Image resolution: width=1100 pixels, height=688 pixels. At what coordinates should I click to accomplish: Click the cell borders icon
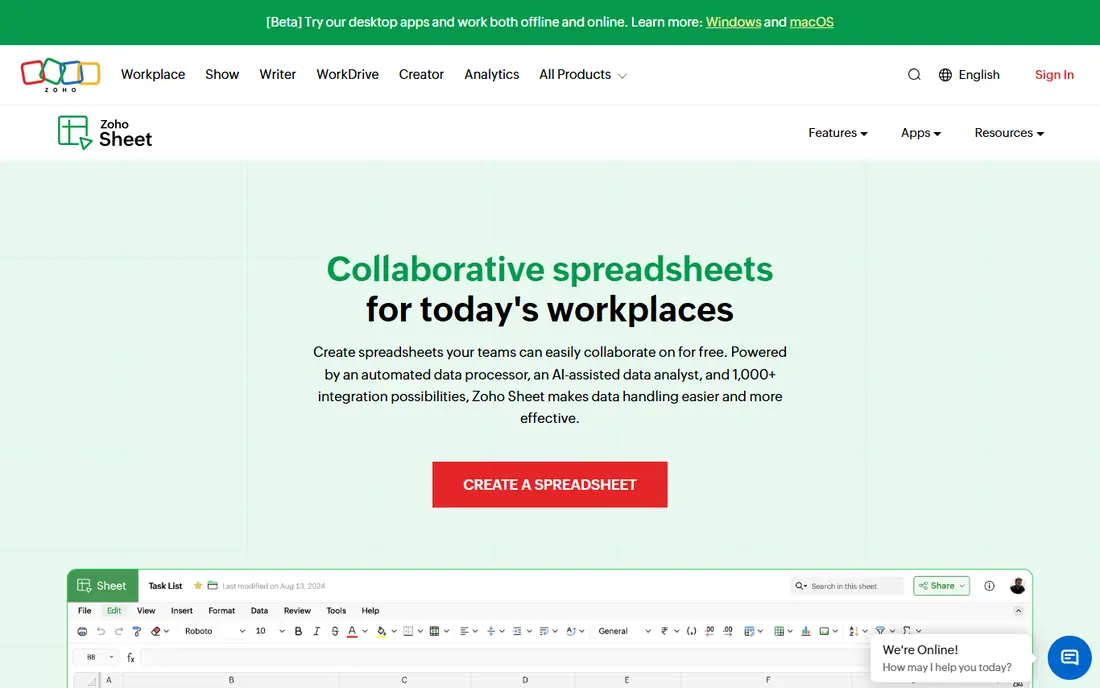point(408,631)
